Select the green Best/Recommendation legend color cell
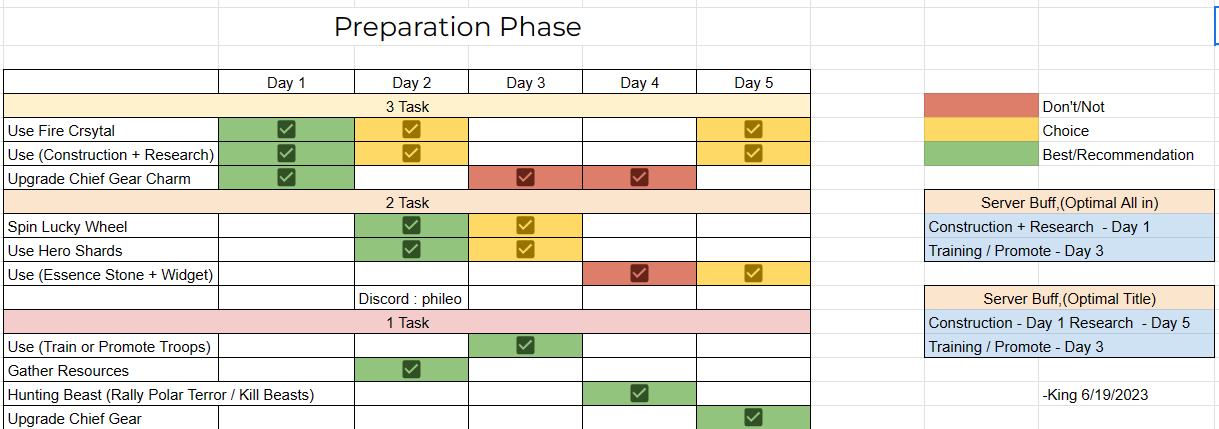Image resolution: width=1219 pixels, height=429 pixels. click(981, 154)
